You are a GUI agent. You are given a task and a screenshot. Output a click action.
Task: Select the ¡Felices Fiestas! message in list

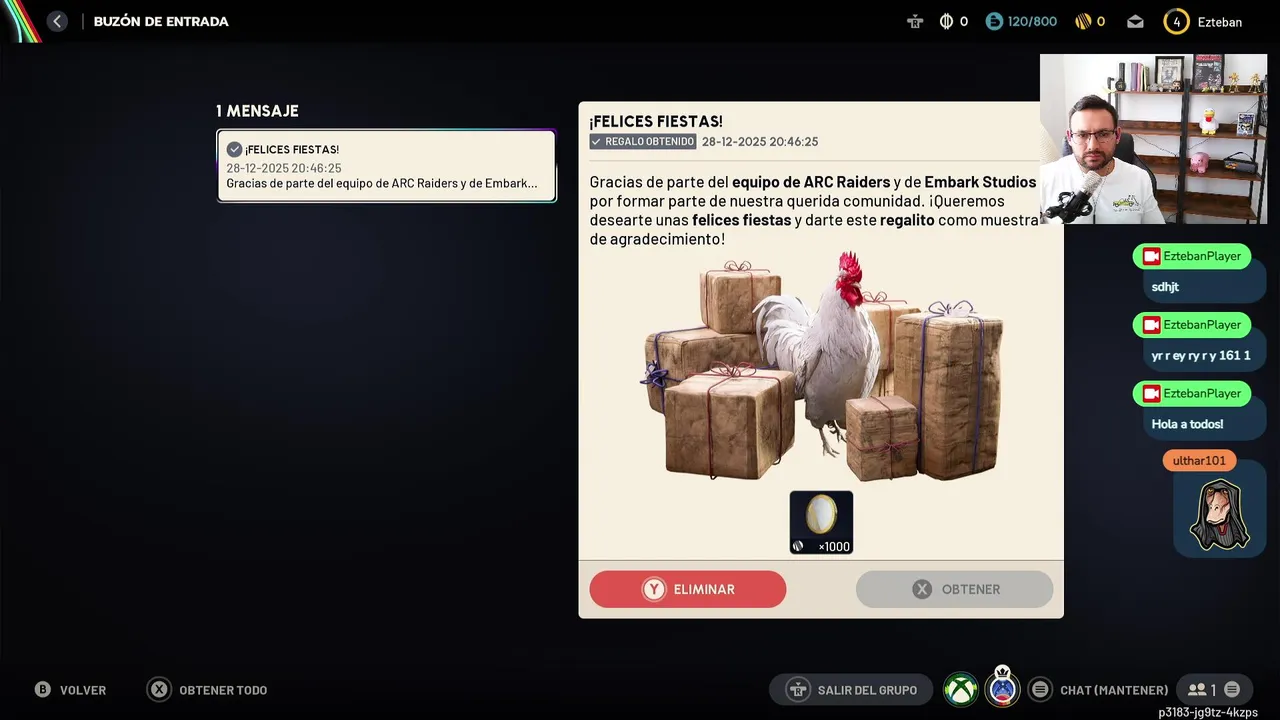tap(386, 166)
